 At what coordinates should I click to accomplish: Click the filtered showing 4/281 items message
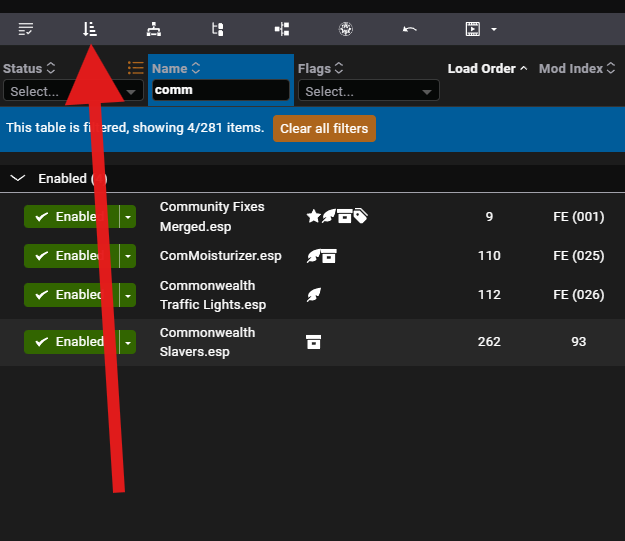(135, 128)
